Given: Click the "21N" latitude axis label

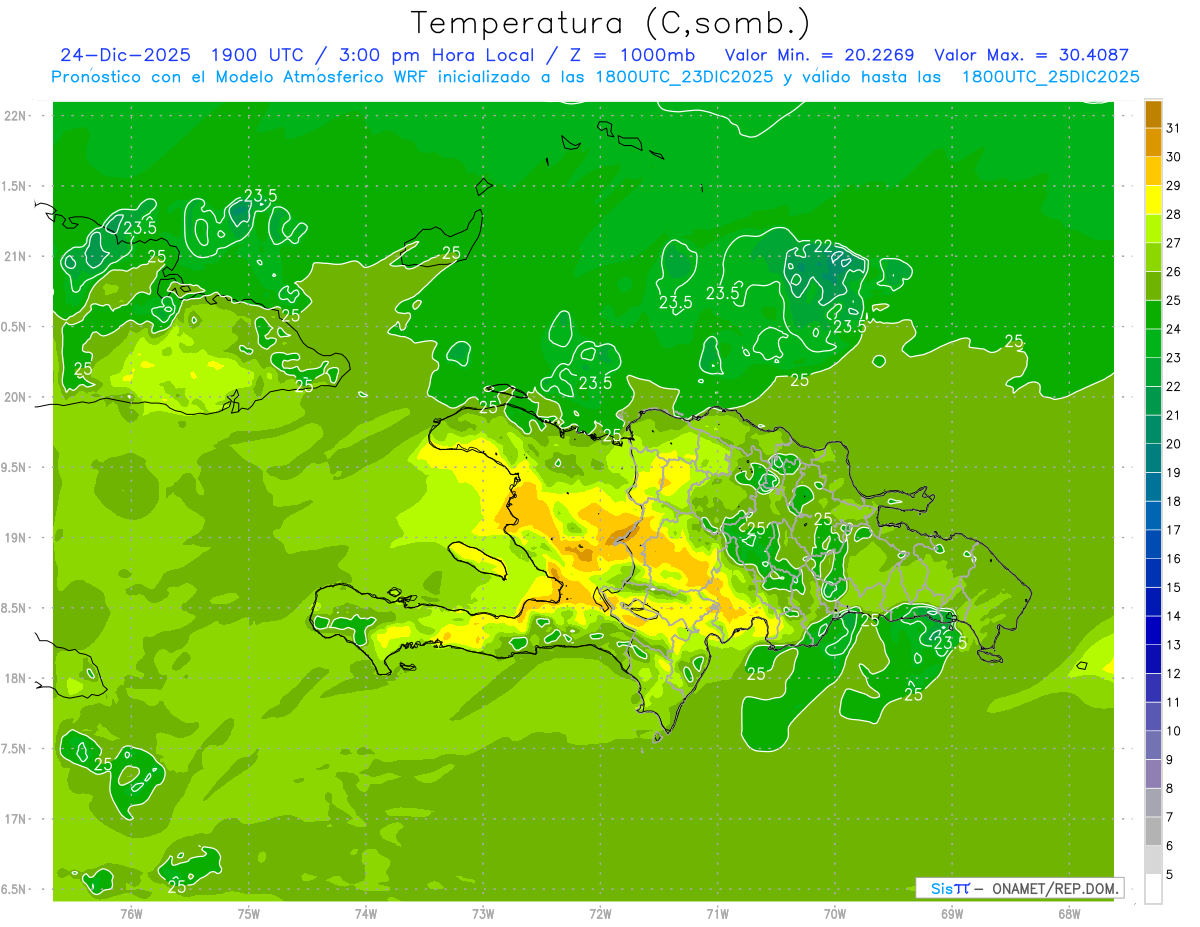Looking at the screenshot, I should pos(15,256).
